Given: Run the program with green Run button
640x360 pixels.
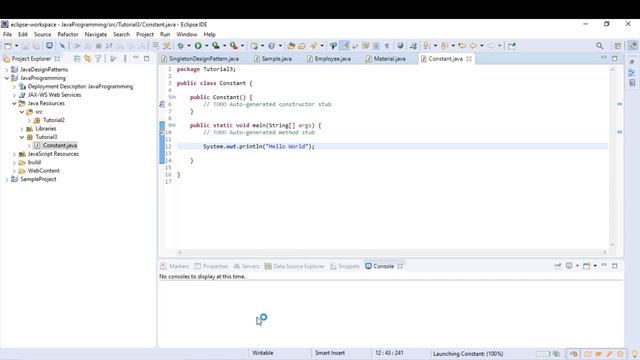Looking at the screenshot, I should pyautogui.click(x=198, y=46).
